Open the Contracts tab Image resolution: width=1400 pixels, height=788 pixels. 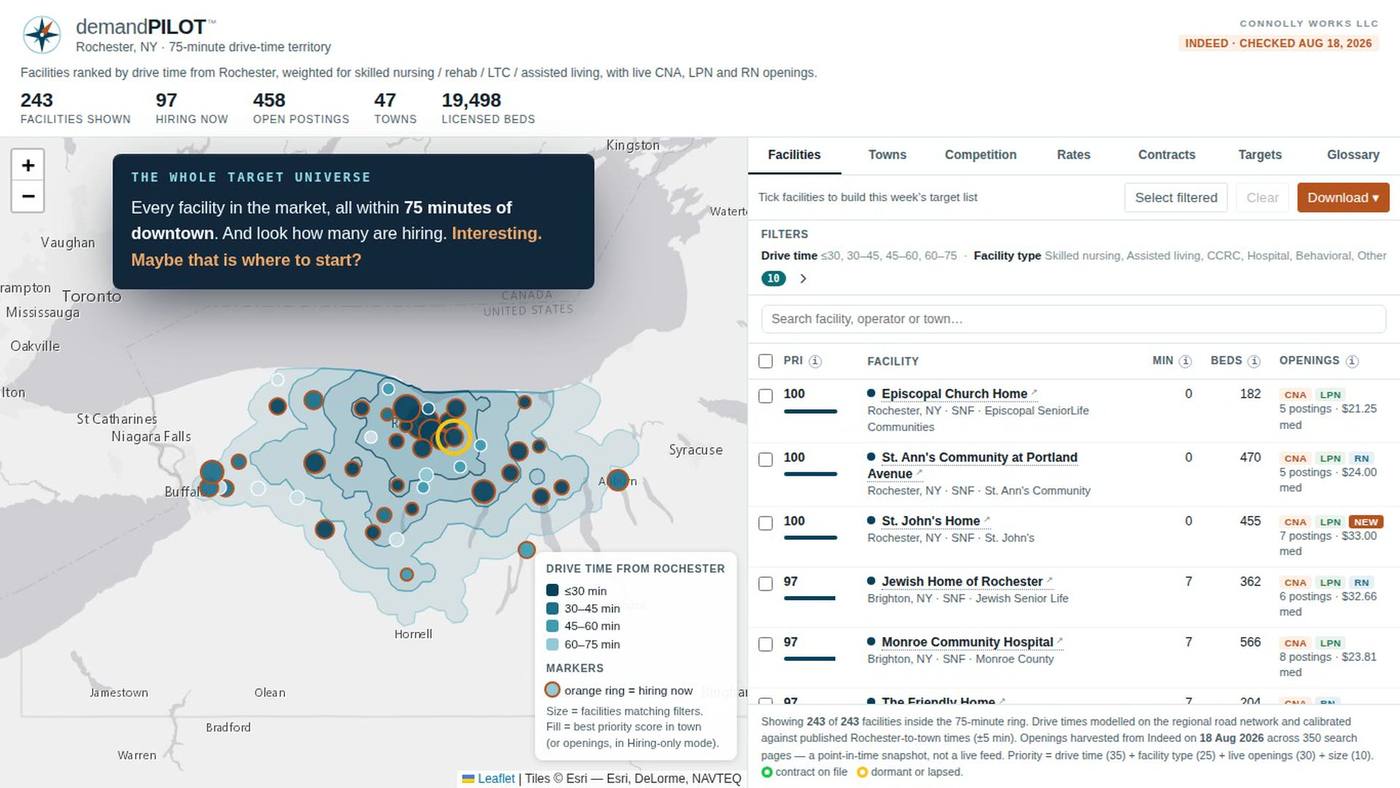coord(1166,155)
